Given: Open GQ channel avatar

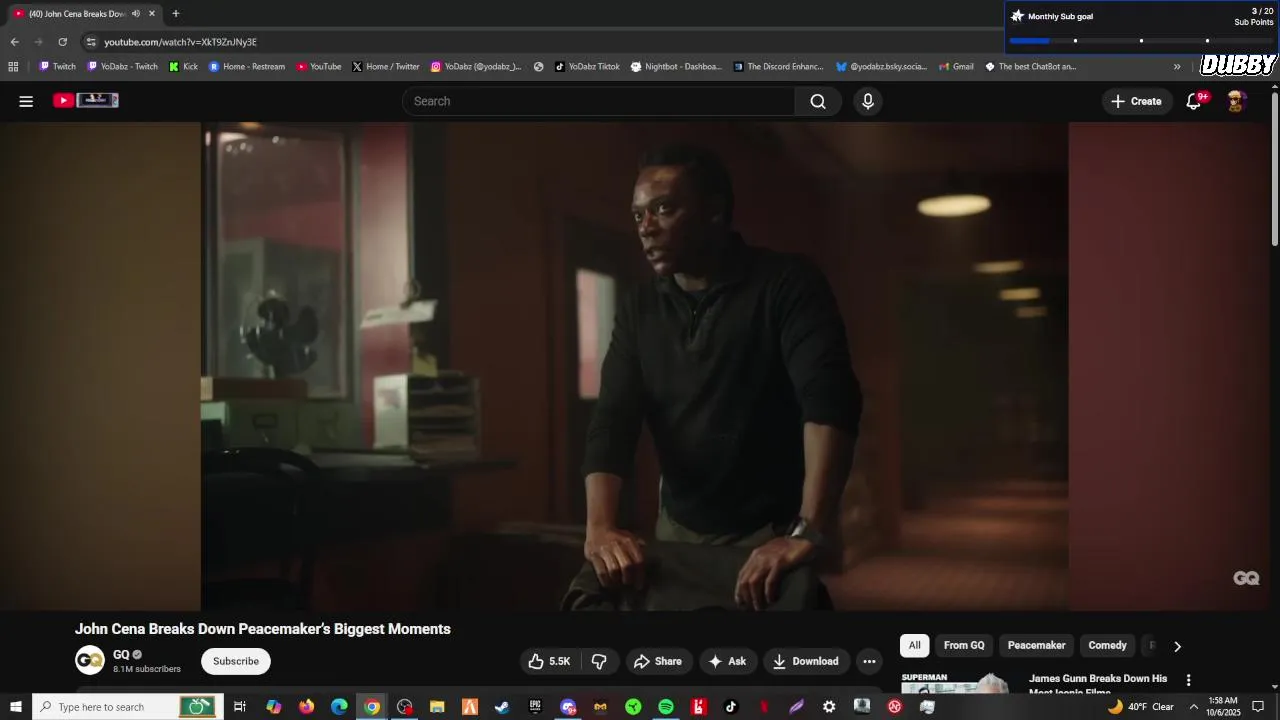Looking at the screenshot, I should coord(90,660).
